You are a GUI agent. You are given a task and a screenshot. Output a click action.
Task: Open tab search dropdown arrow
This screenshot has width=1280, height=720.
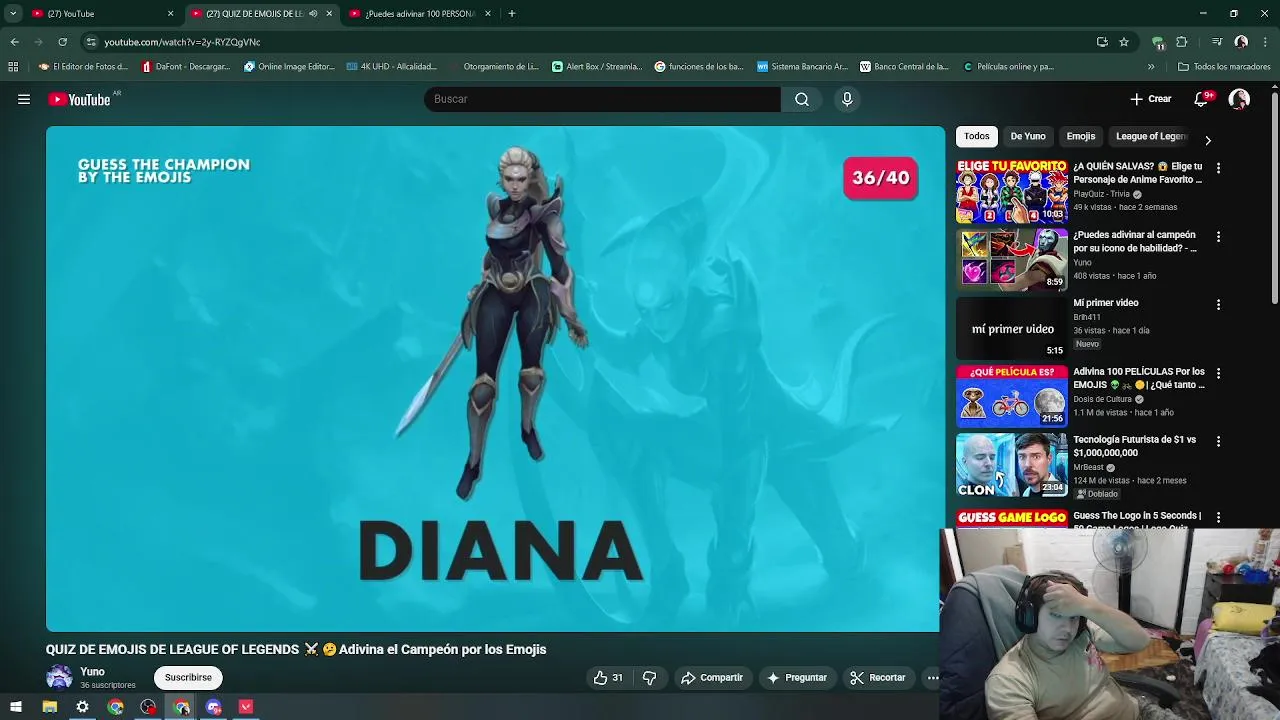point(13,14)
